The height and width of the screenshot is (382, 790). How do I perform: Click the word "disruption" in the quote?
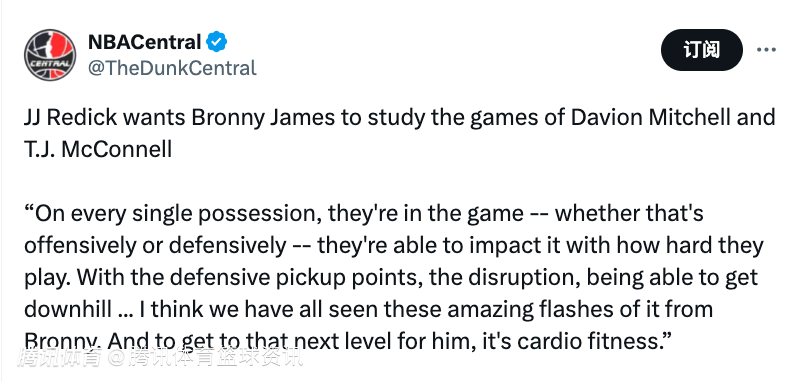coord(521,278)
